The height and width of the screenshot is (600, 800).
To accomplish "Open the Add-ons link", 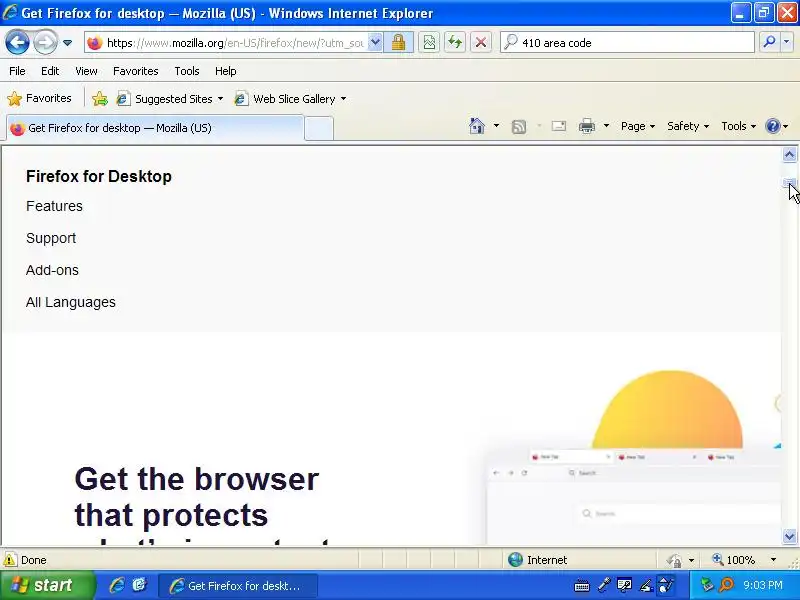I will pos(52,270).
